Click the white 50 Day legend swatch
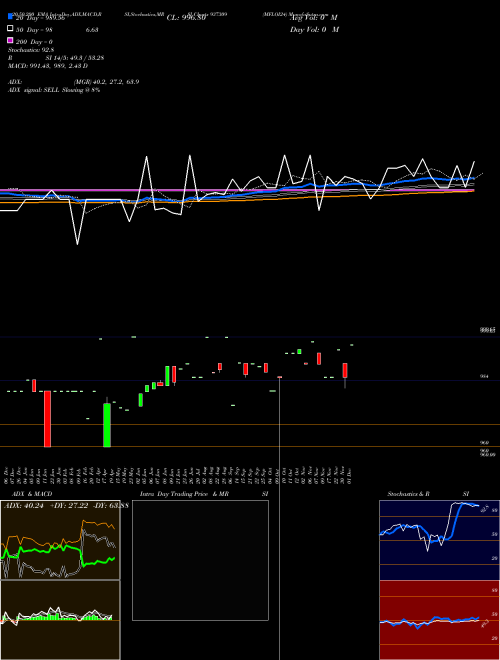 (10, 29)
